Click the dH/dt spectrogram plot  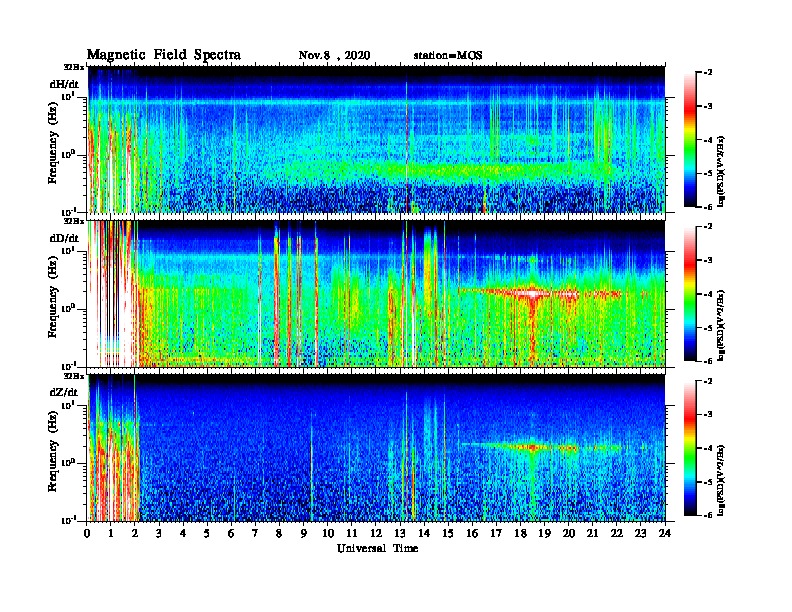376,139
